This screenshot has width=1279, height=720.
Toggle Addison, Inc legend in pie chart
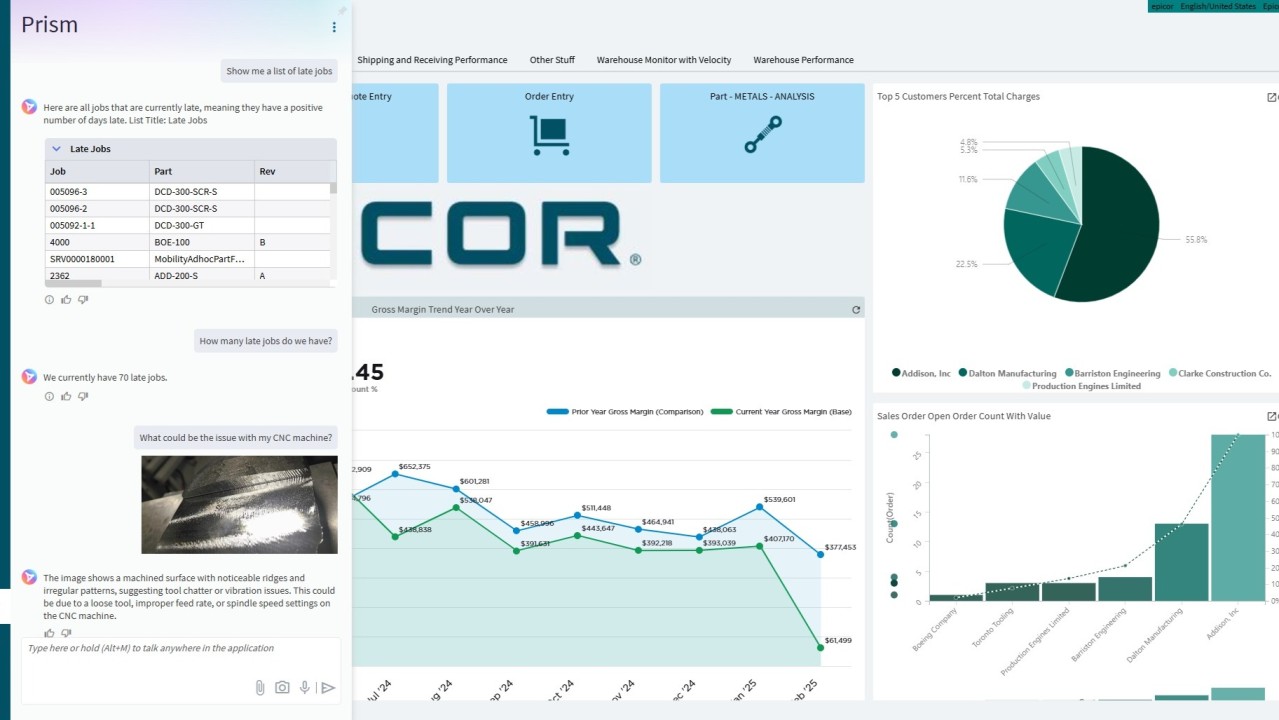pyautogui.click(x=921, y=373)
